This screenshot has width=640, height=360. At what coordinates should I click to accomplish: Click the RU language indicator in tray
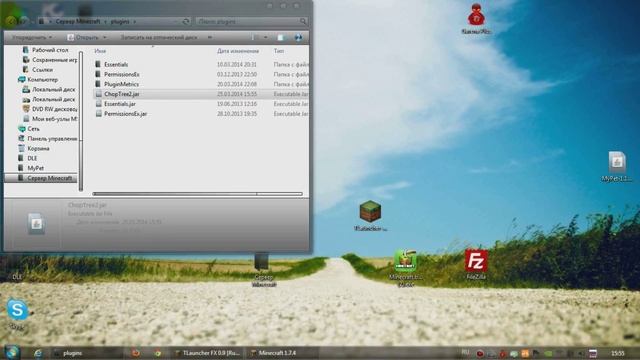coord(465,352)
